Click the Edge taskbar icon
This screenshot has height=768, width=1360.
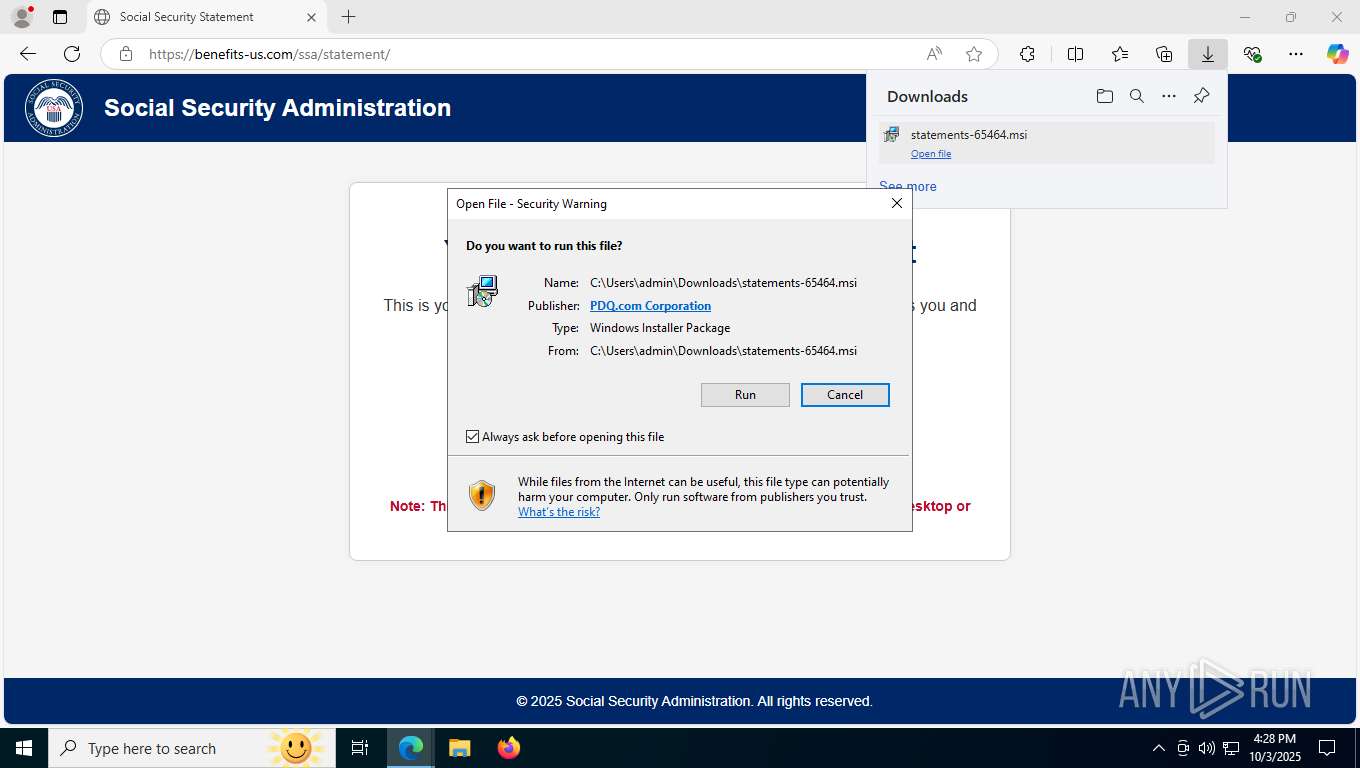coord(411,748)
